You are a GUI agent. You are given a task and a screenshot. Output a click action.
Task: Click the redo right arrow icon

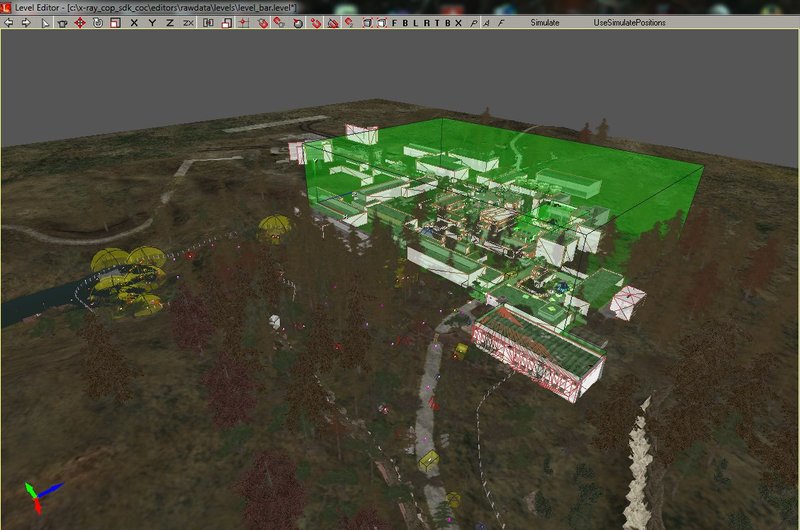(25, 22)
